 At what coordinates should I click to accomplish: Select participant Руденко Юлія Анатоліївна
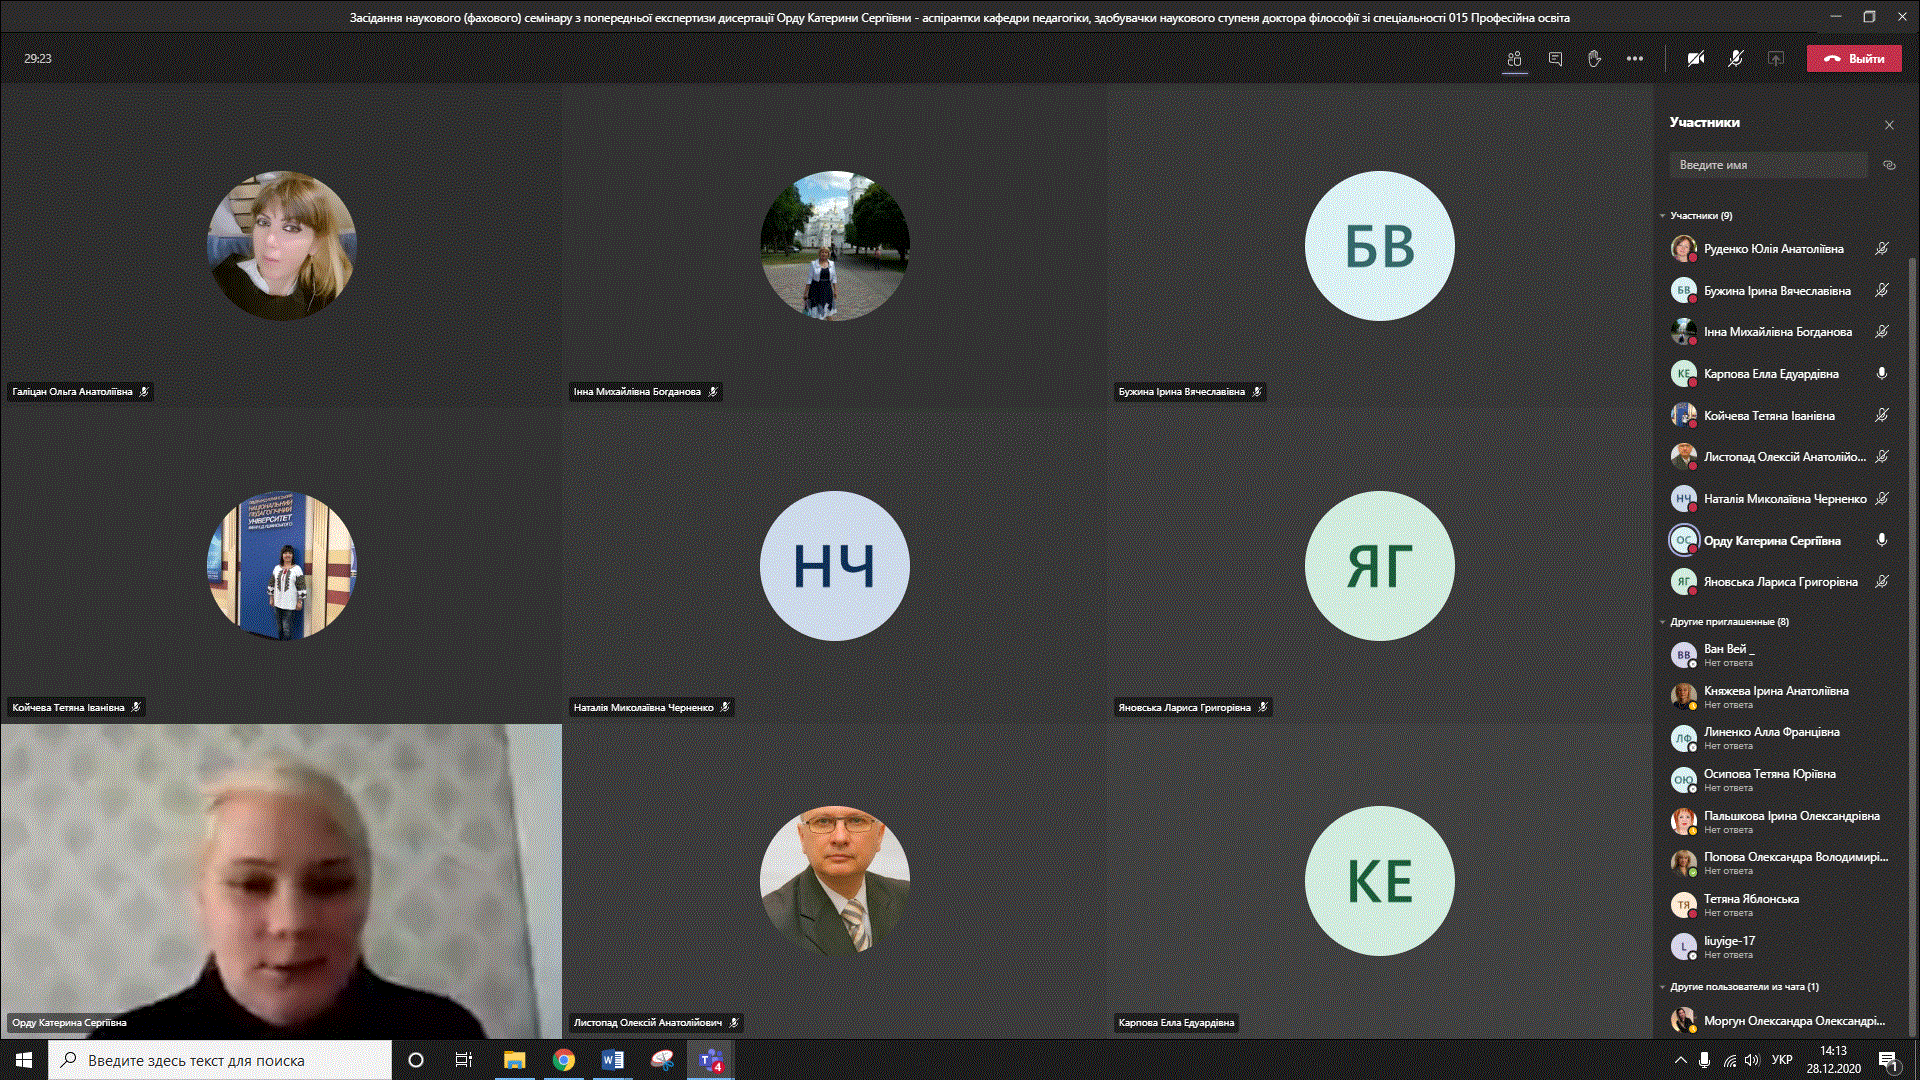point(1773,249)
